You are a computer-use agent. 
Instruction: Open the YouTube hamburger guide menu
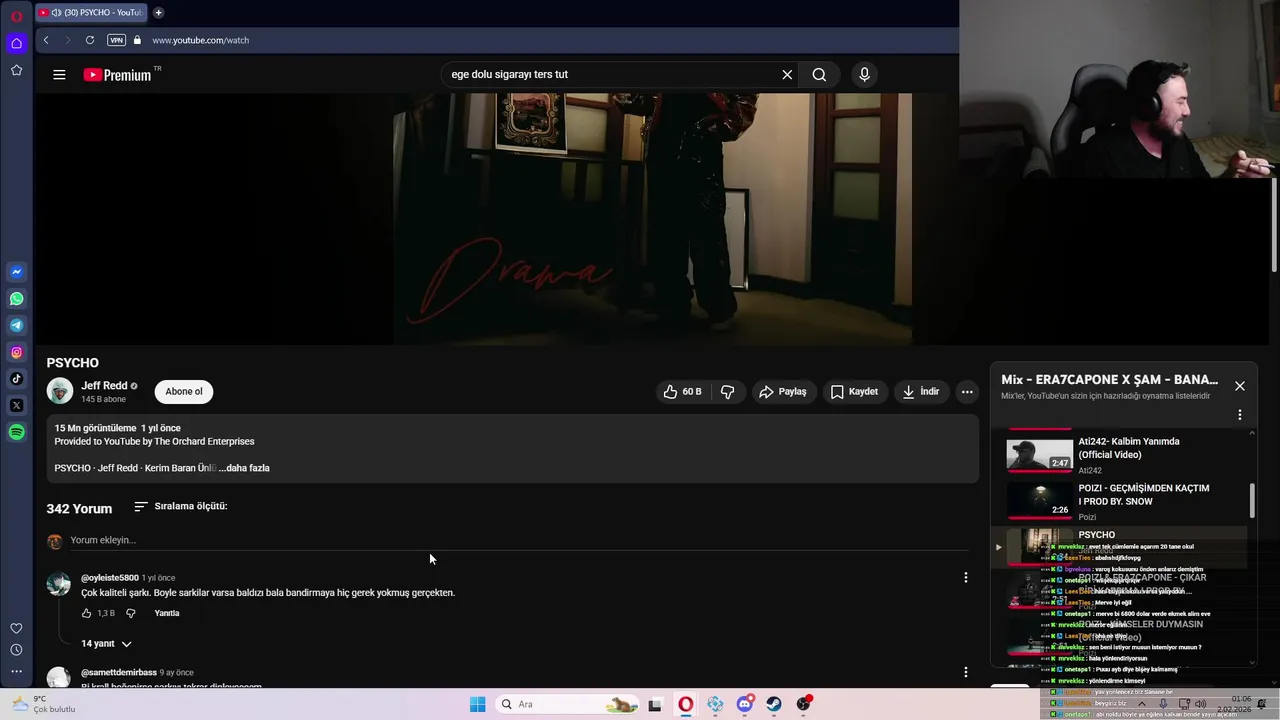click(x=59, y=74)
